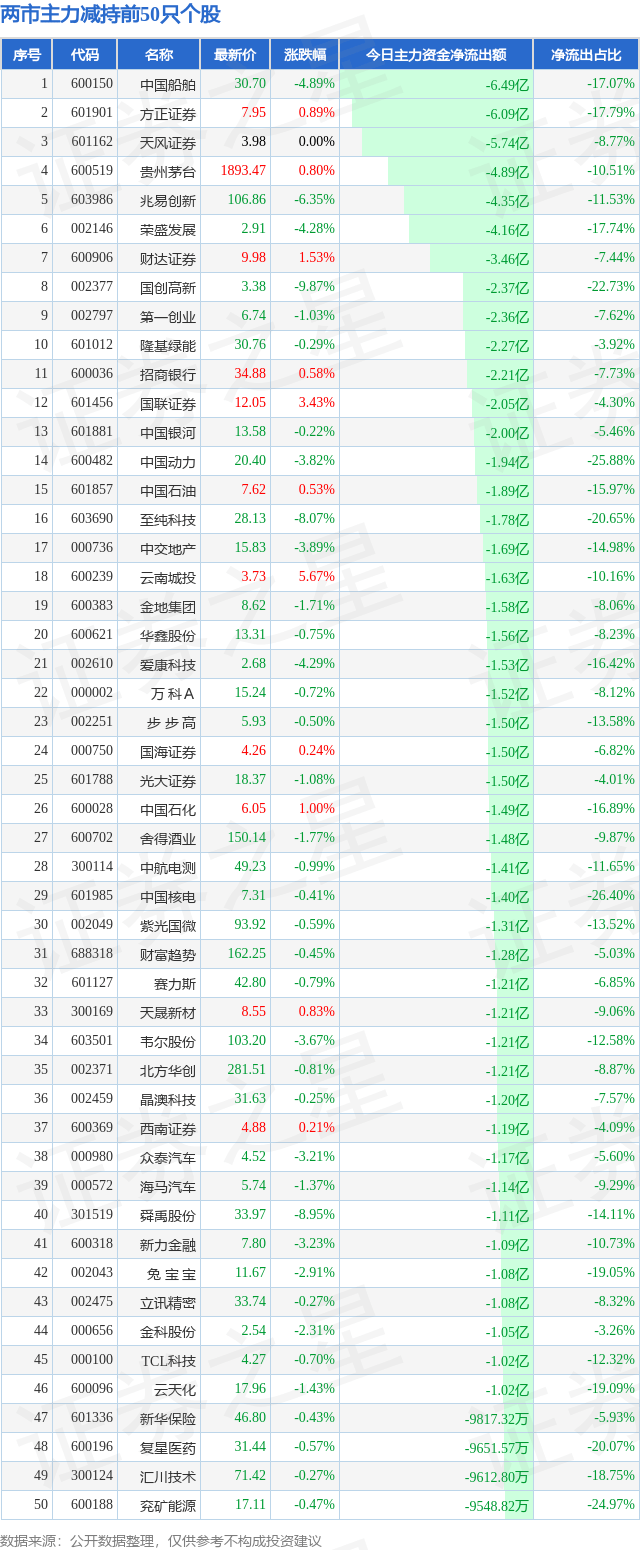
Task: Select 兖矿能源 outflow ratio -24.97%
Action: (x=611, y=1505)
